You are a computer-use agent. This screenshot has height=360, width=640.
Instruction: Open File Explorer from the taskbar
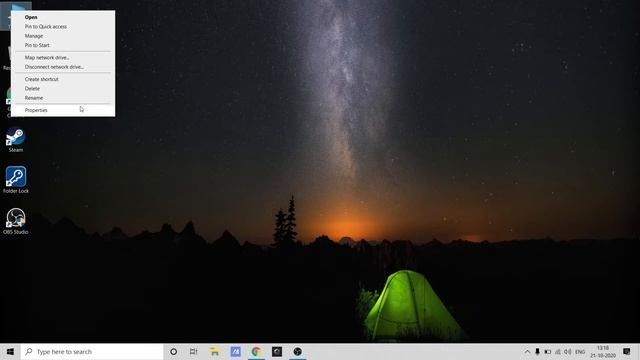pyautogui.click(x=214, y=351)
